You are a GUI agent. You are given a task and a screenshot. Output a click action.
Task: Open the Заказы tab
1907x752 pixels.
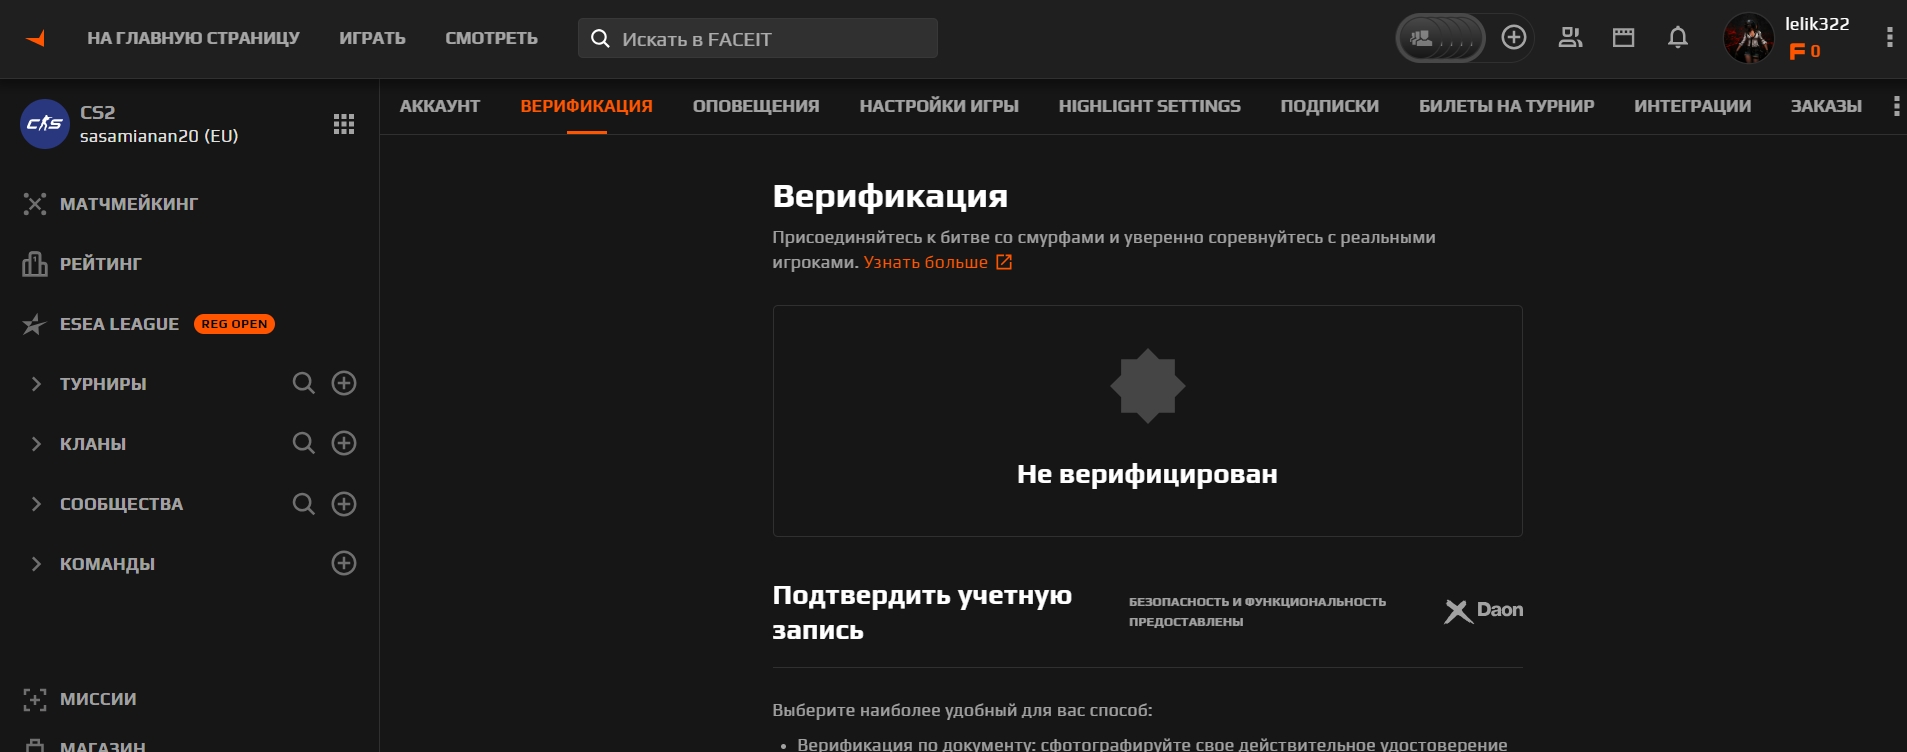[1826, 106]
